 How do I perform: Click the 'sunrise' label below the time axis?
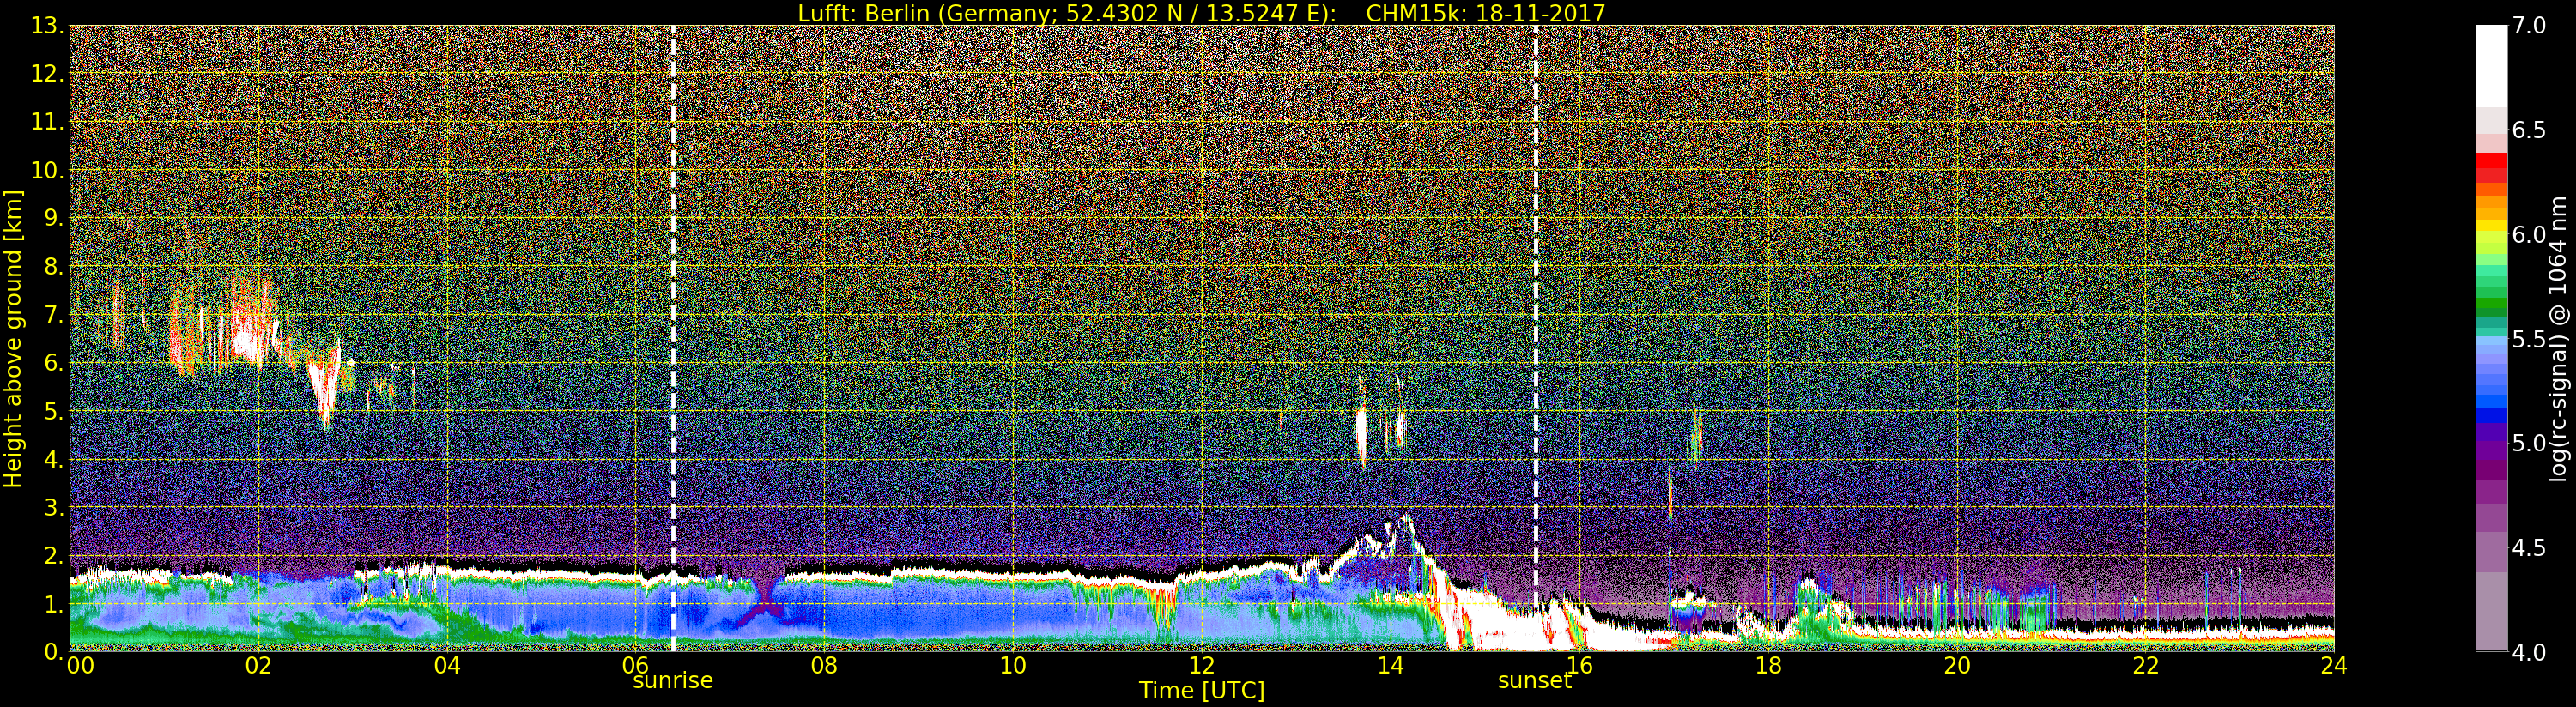coord(673,681)
